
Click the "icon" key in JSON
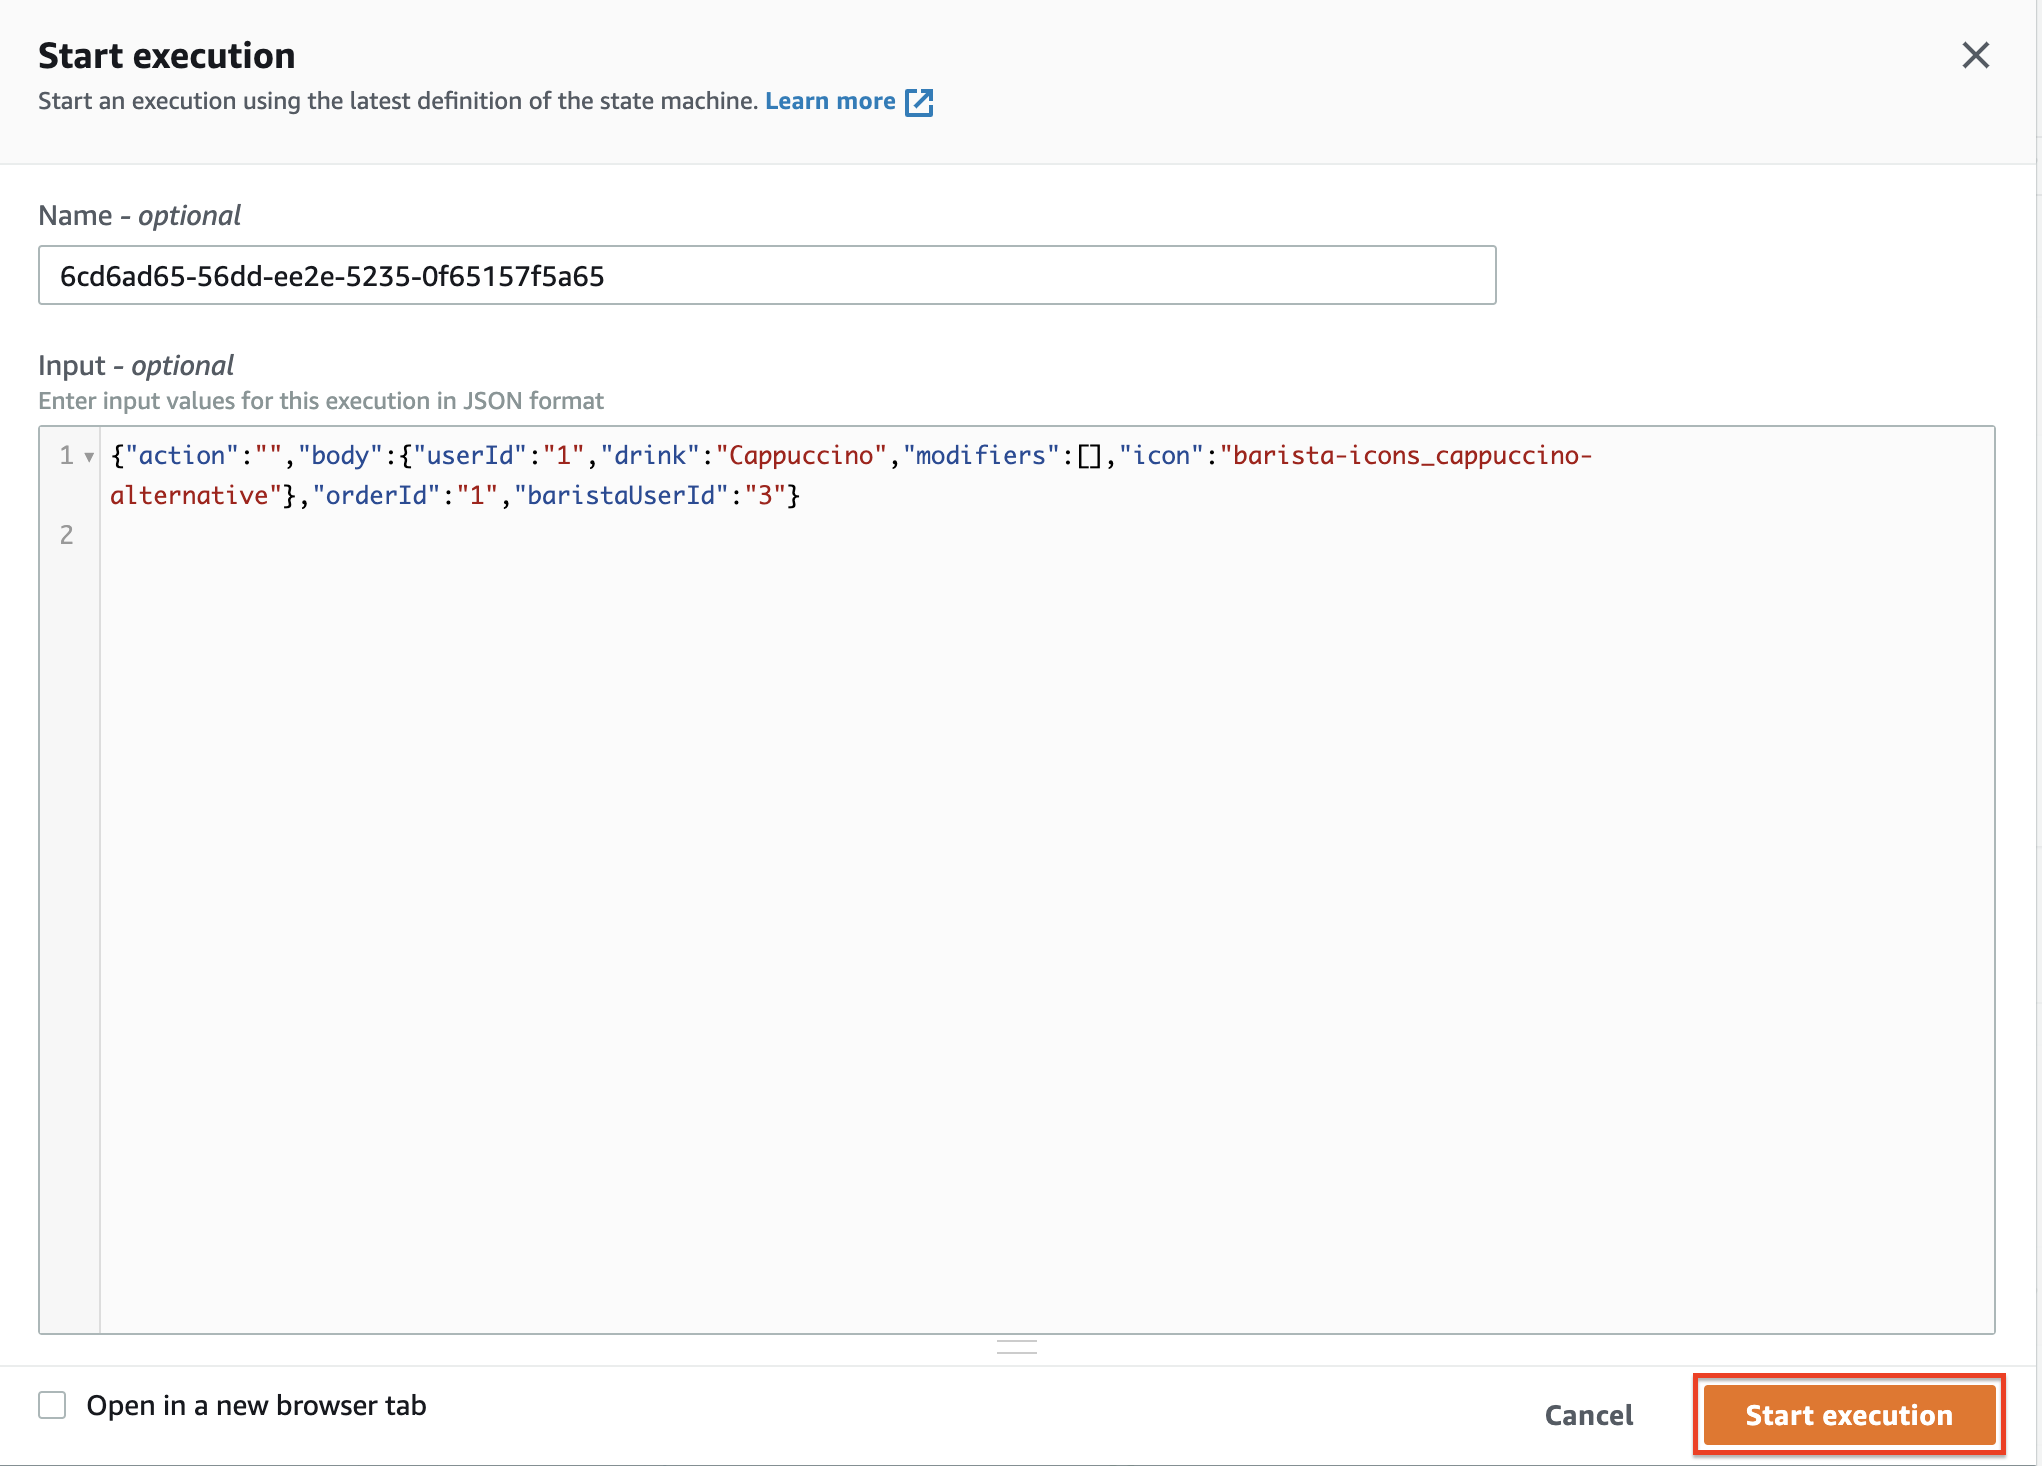click(x=1161, y=455)
